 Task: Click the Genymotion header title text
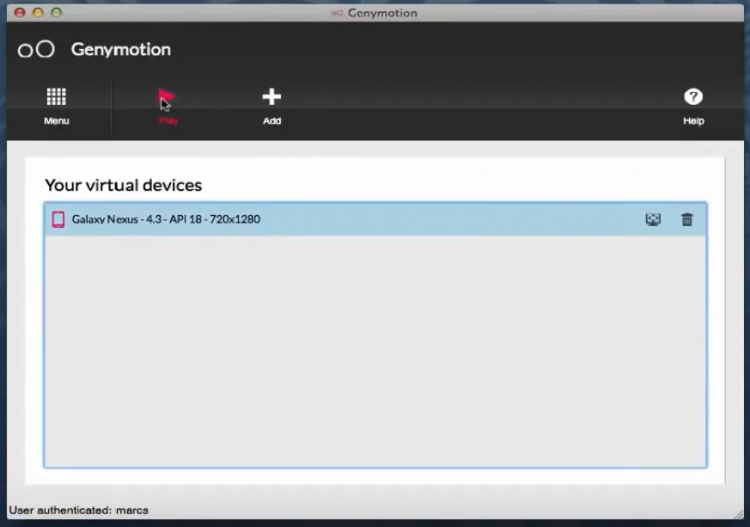tap(121, 49)
